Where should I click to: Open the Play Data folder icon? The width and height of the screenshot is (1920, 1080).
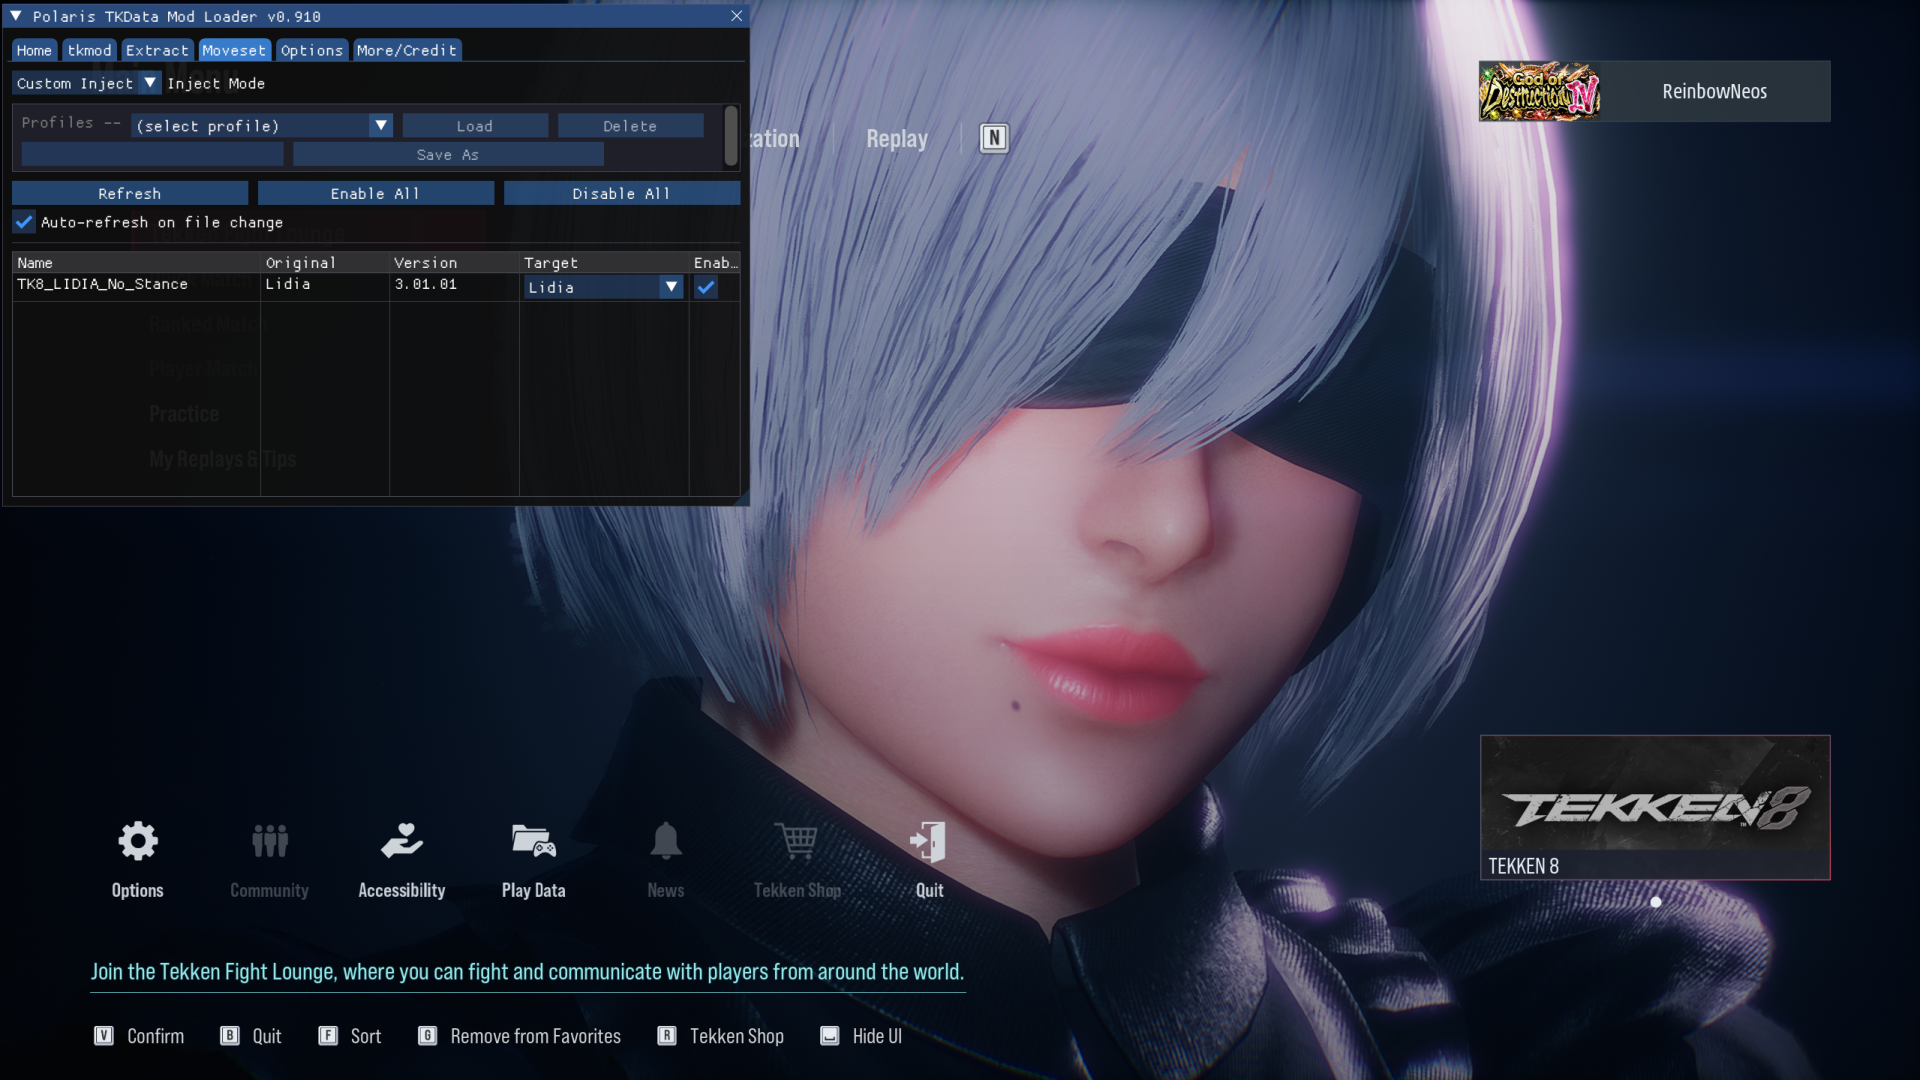(x=534, y=842)
